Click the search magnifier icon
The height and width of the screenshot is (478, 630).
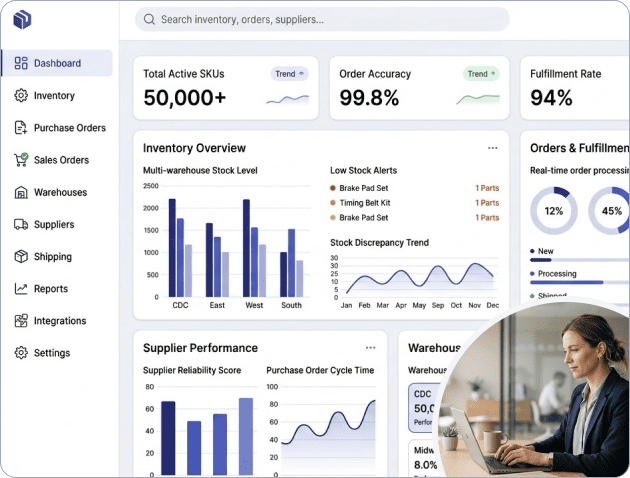[149, 19]
